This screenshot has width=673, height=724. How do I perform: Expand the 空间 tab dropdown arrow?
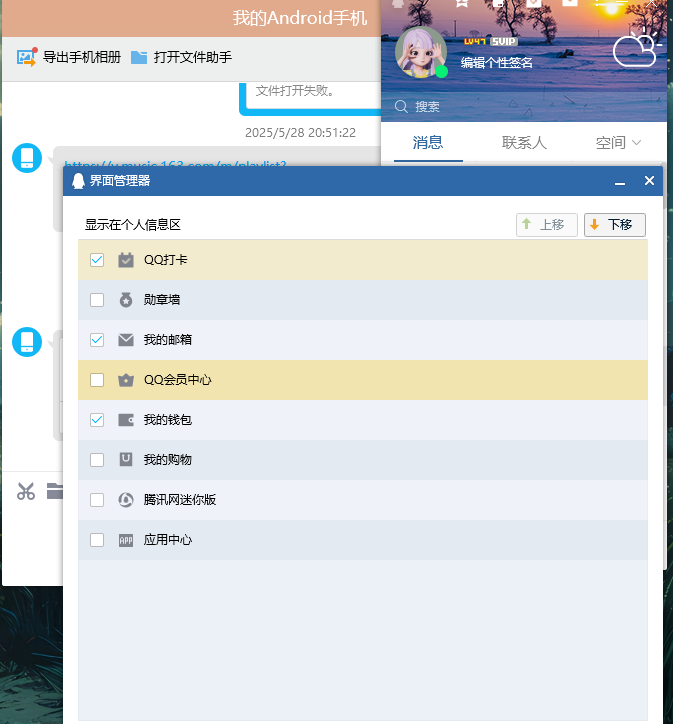click(636, 143)
